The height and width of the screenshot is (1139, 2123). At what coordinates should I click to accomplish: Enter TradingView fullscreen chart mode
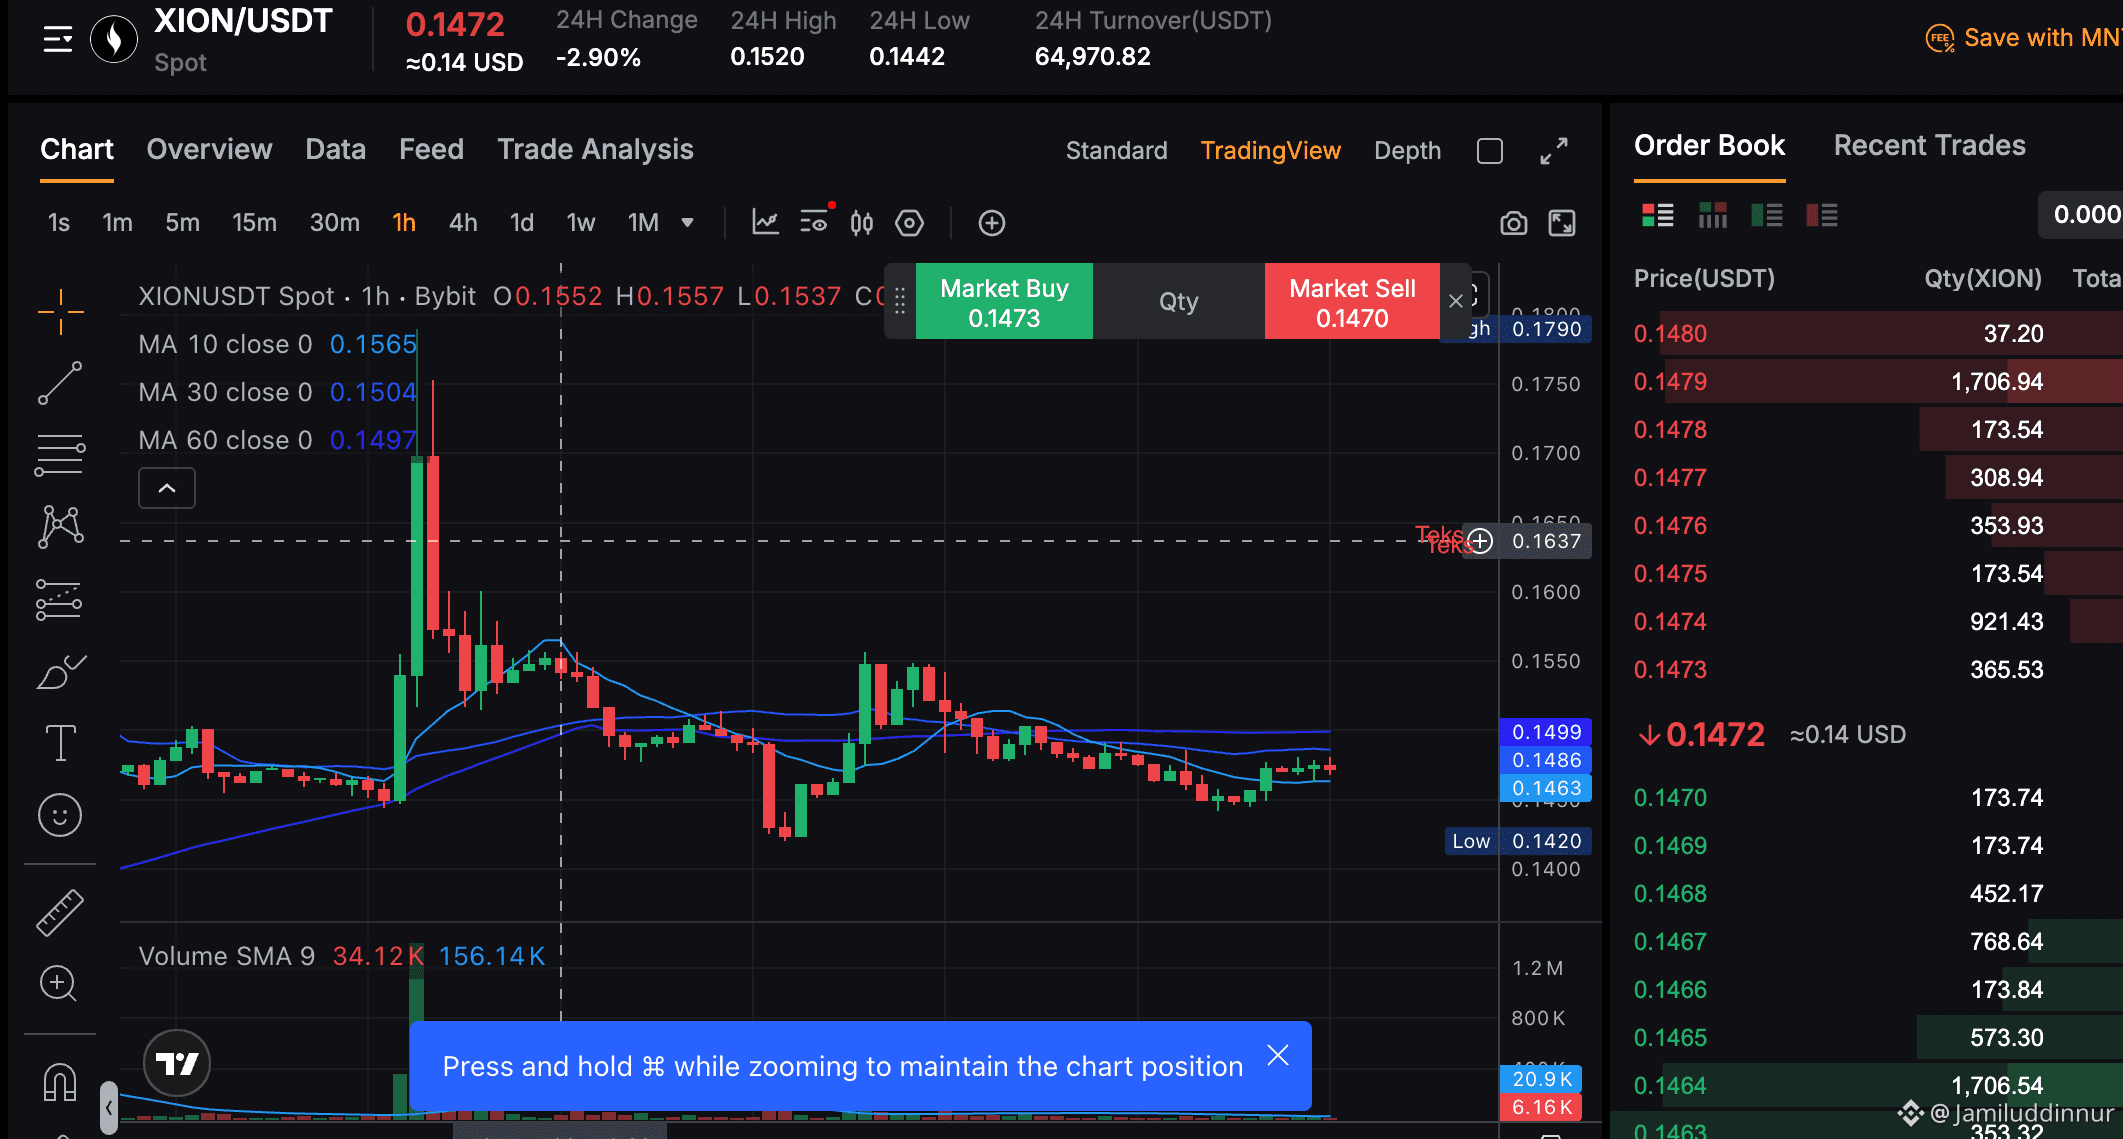[x=1562, y=223]
